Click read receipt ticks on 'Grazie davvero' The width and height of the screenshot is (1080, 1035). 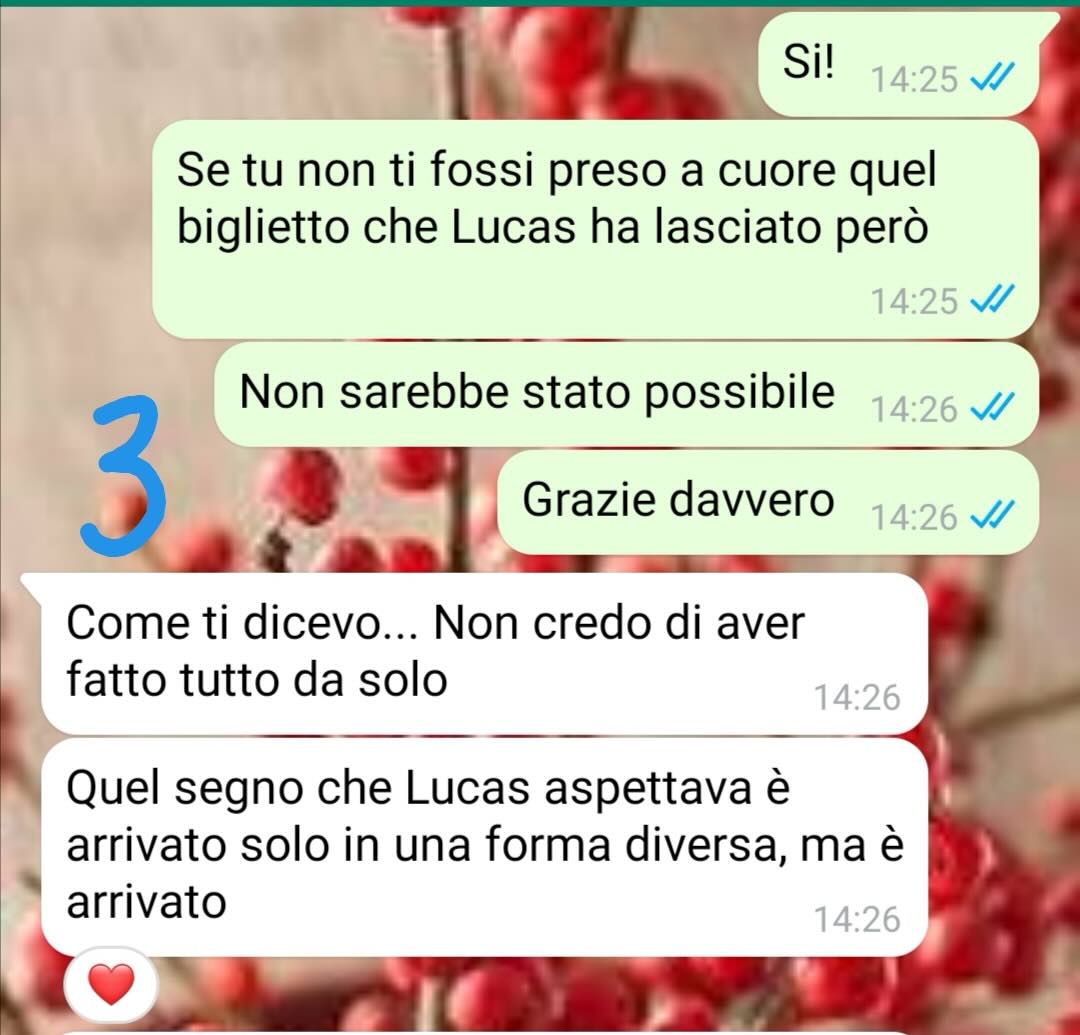(x=992, y=516)
